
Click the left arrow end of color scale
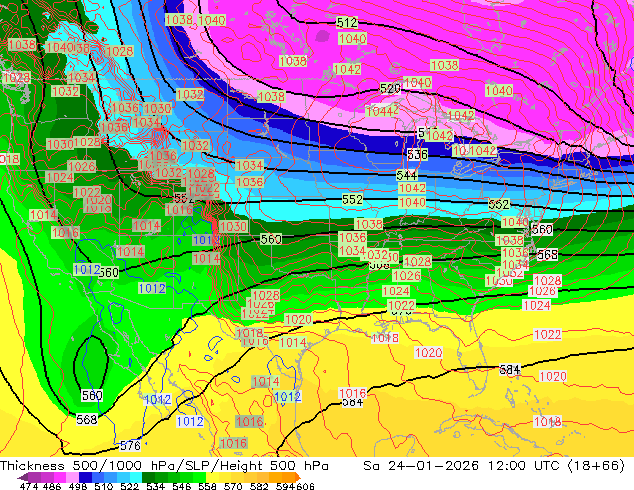[x=23, y=477]
